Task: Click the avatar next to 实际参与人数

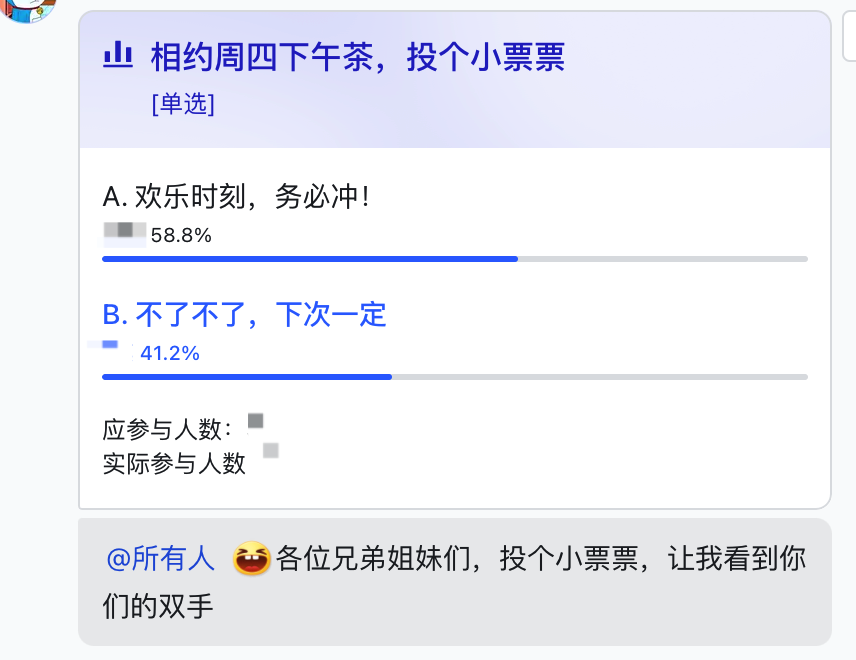Action: point(271,452)
